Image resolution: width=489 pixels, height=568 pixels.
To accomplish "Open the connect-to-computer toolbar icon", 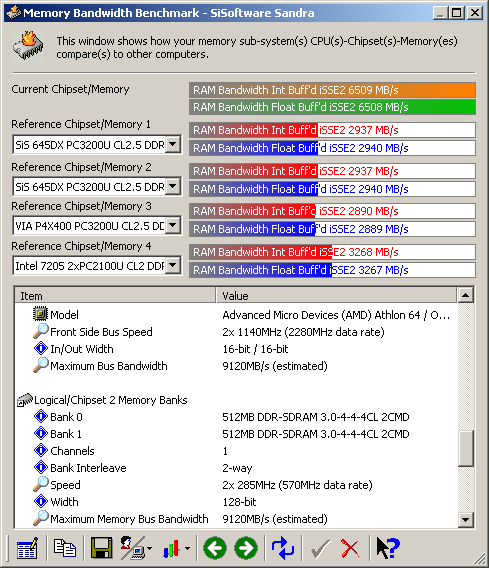I will (x=133, y=548).
